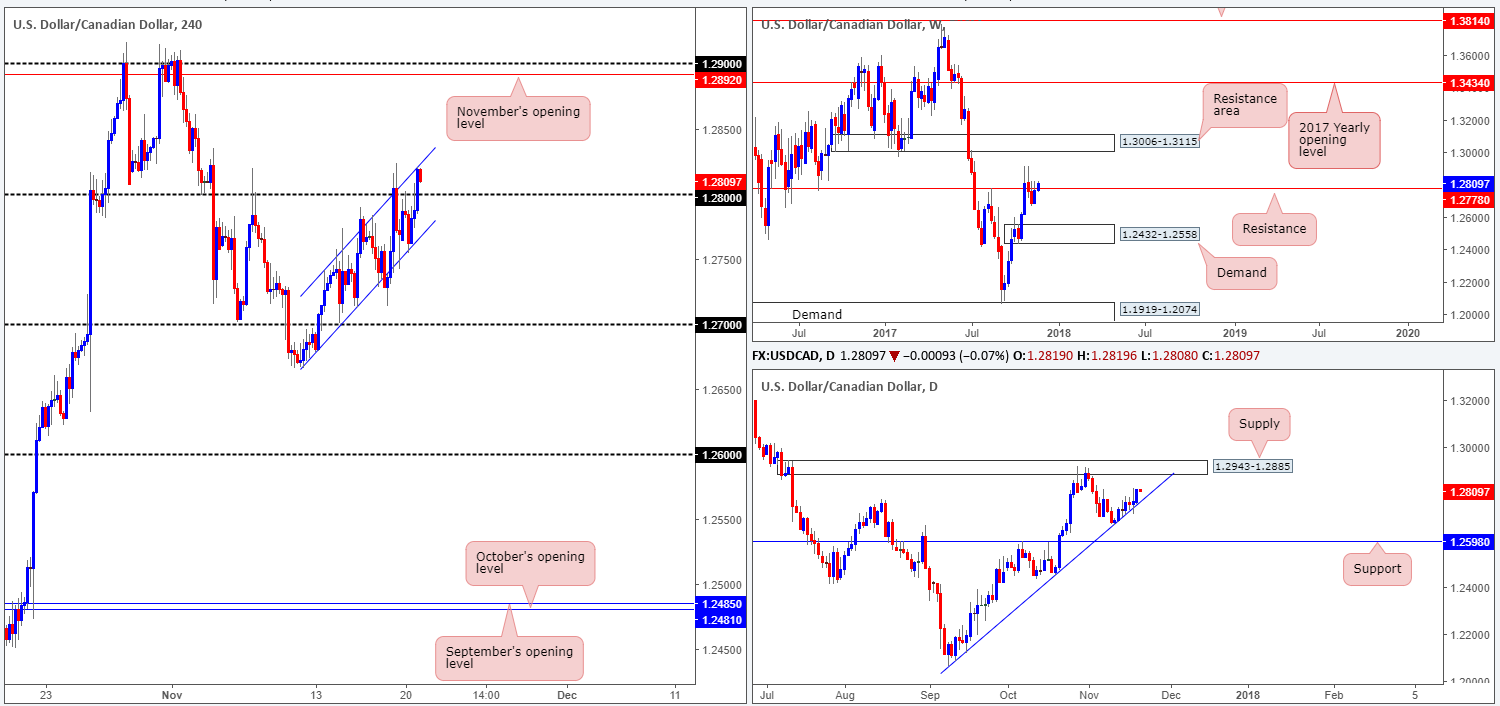Click the 2019 label on the weekly time axis
The width and height of the screenshot is (1500, 706).
click(x=1234, y=331)
